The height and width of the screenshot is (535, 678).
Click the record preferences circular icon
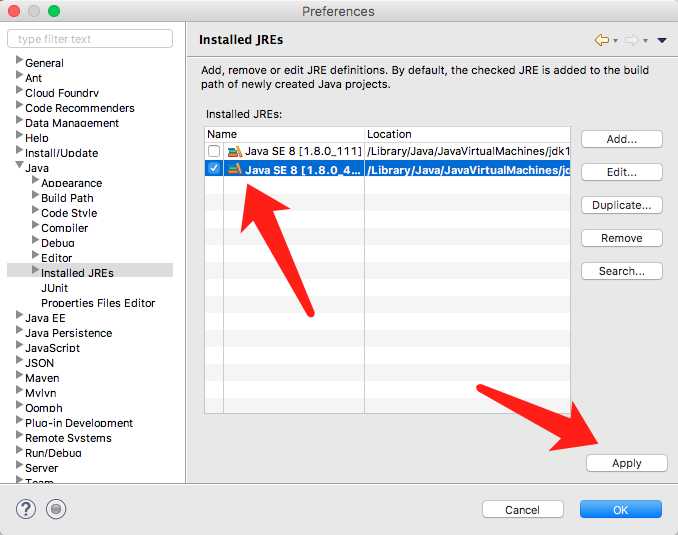(x=56, y=509)
